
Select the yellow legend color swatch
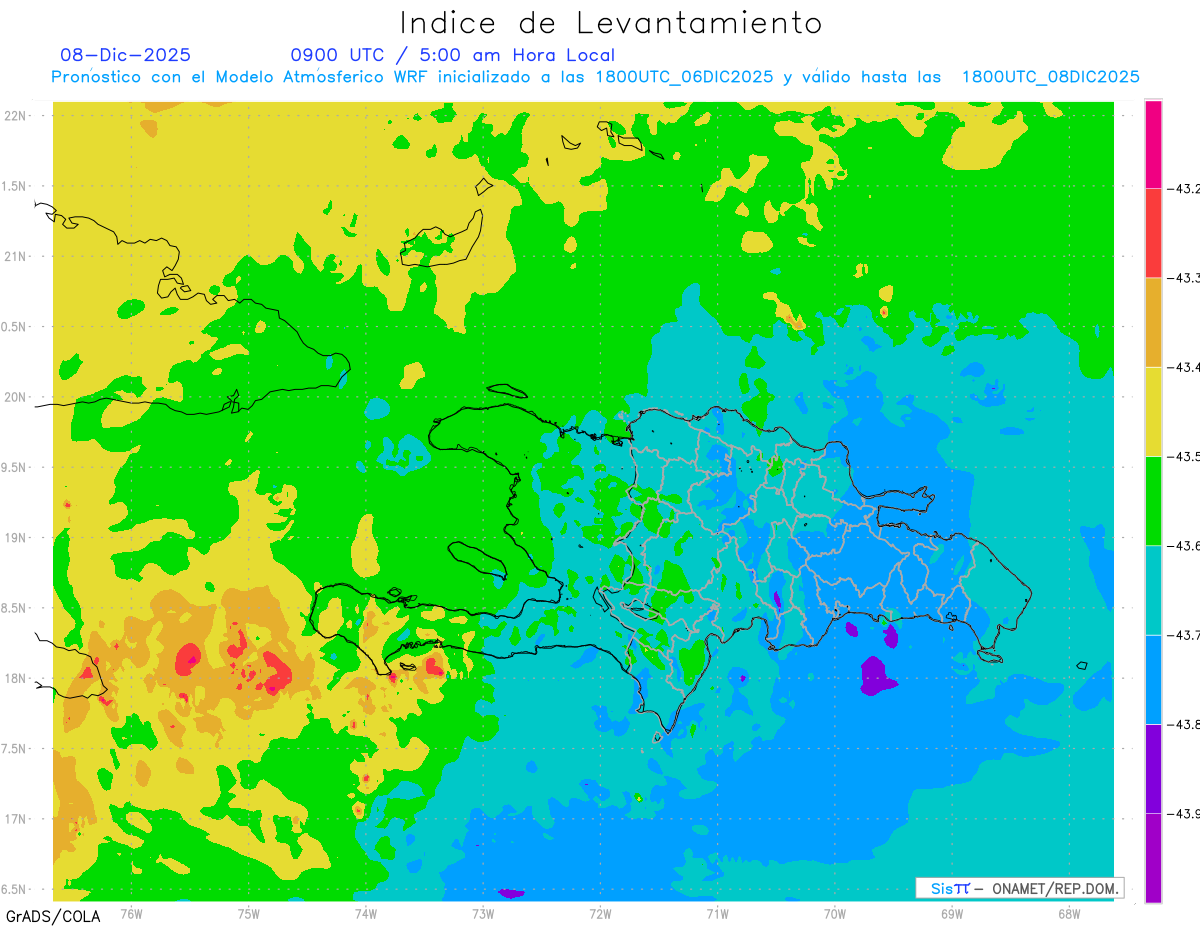tap(1153, 411)
